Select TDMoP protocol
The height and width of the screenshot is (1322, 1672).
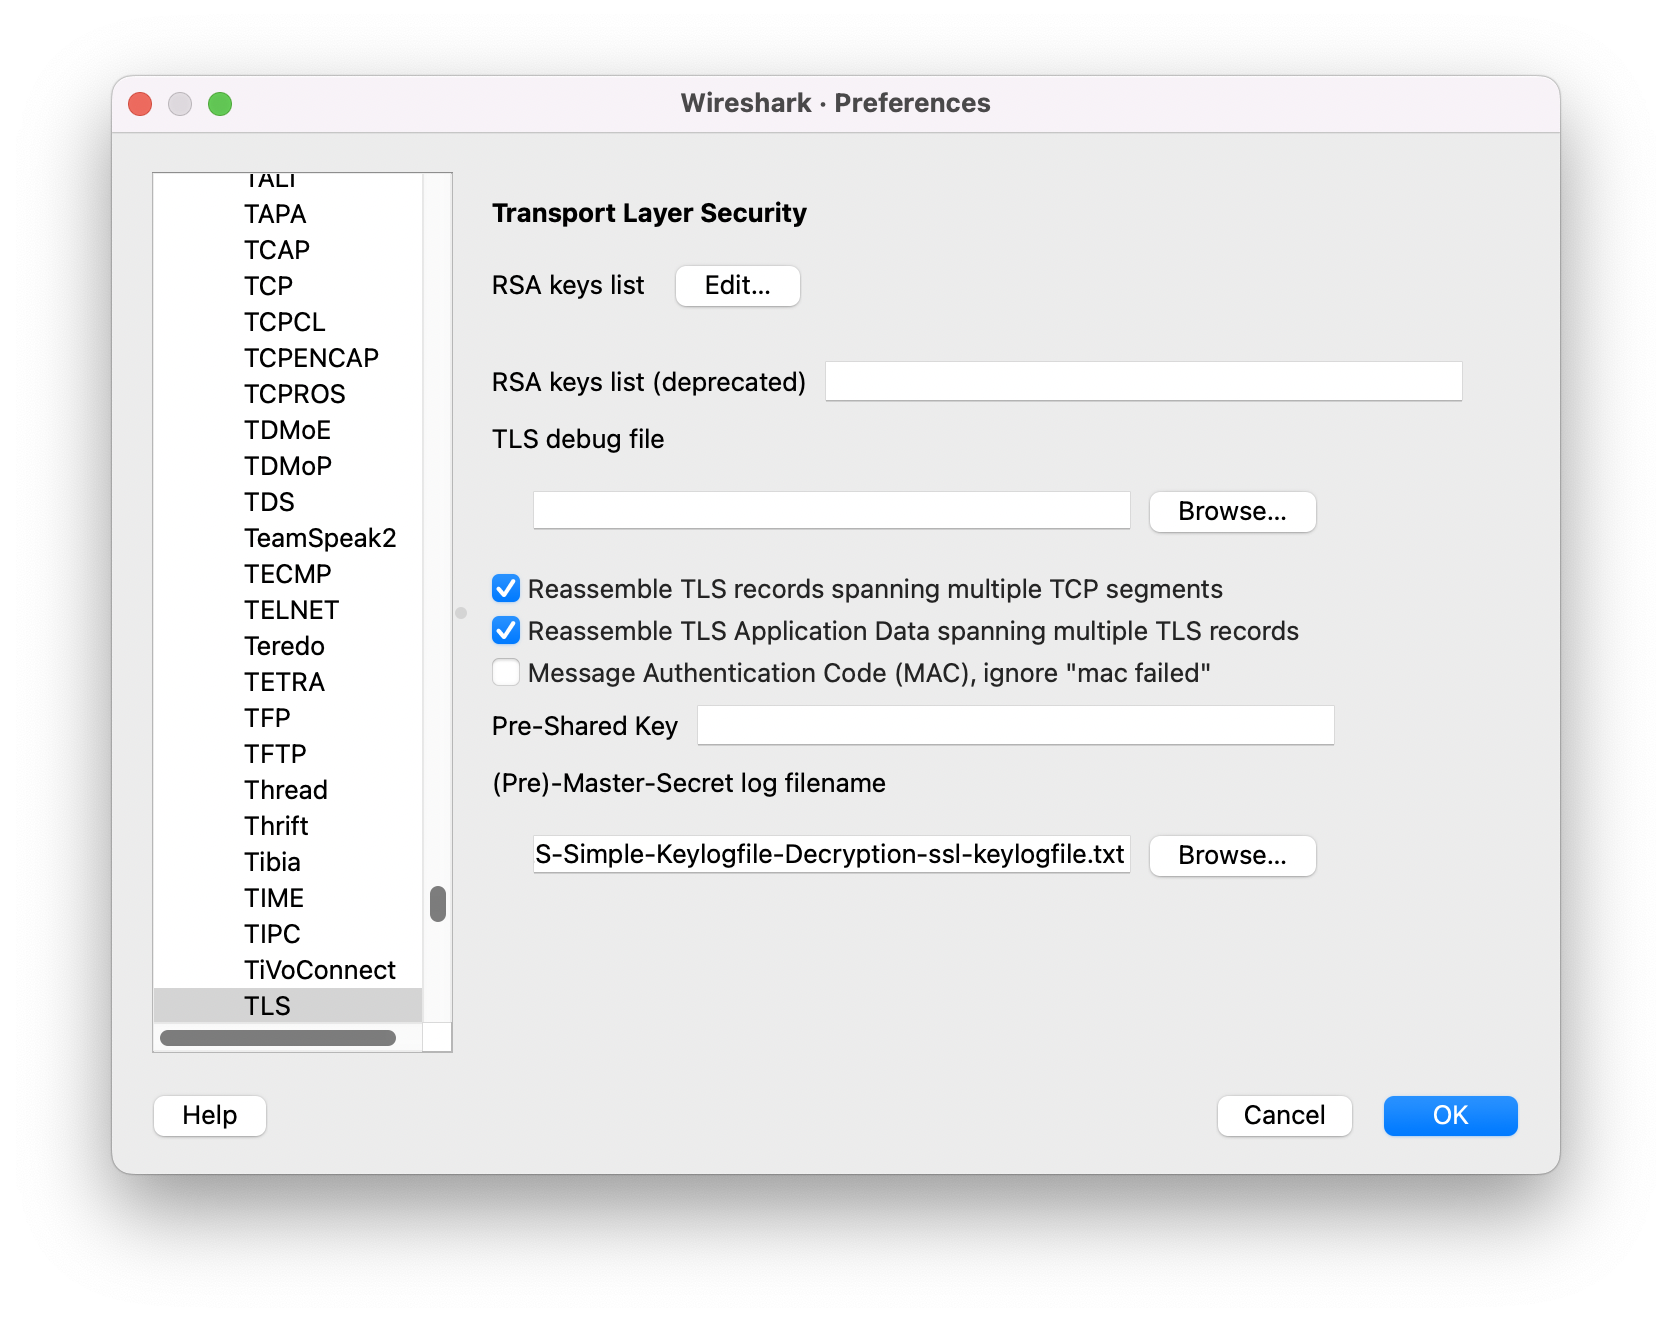coord(288,466)
